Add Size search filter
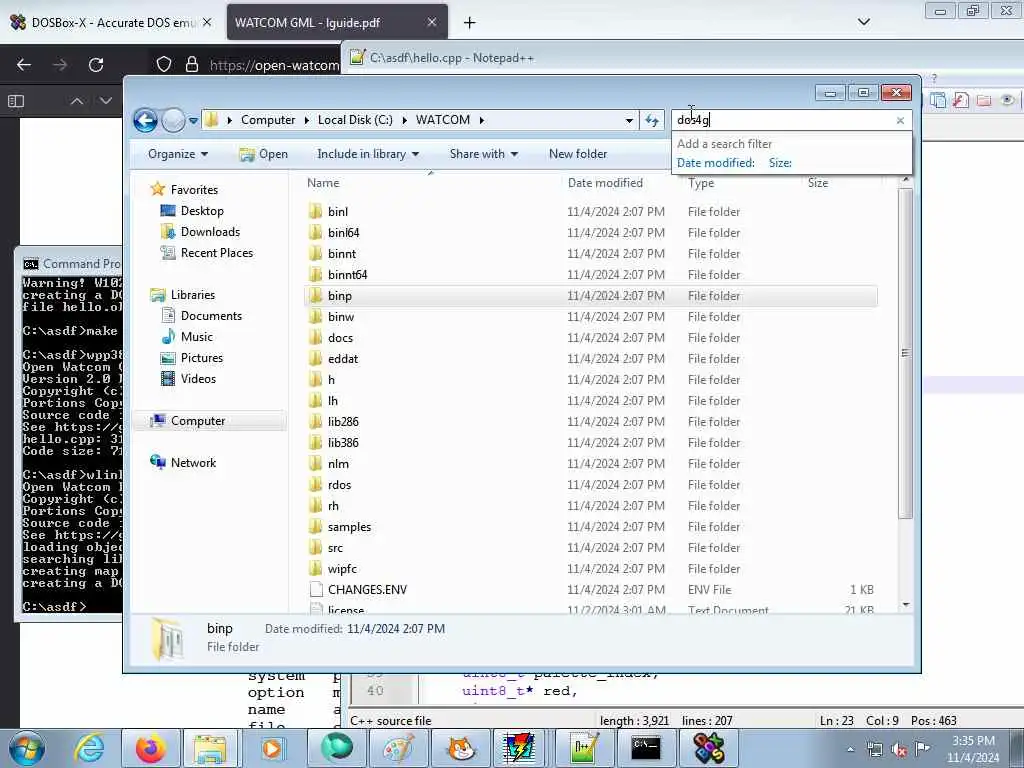Image resolution: width=1024 pixels, height=768 pixels. [x=780, y=163]
